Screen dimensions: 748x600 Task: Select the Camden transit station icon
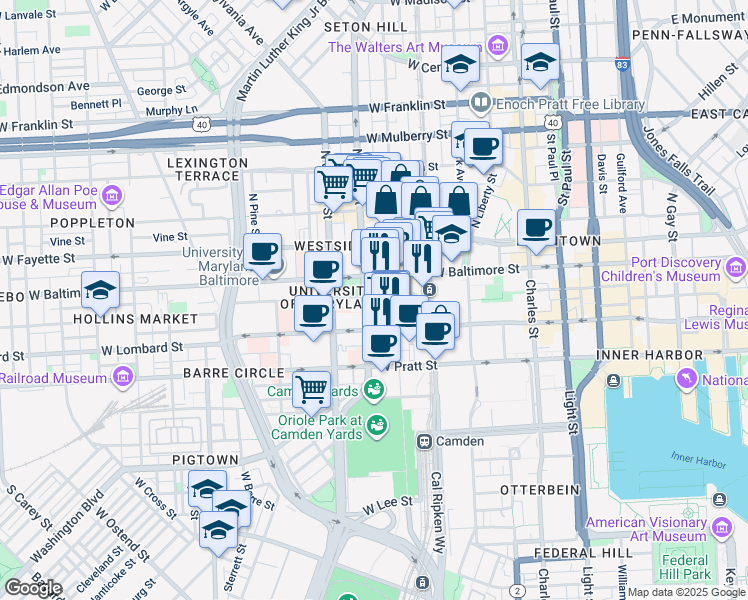pyautogui.click(x=424, y=442)
